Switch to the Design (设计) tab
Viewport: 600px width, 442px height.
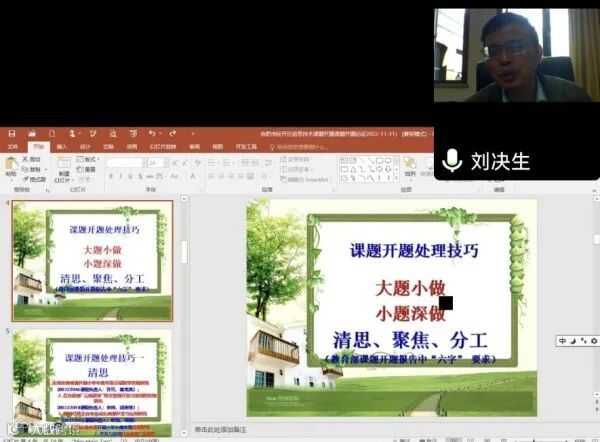tap(85, 147)
